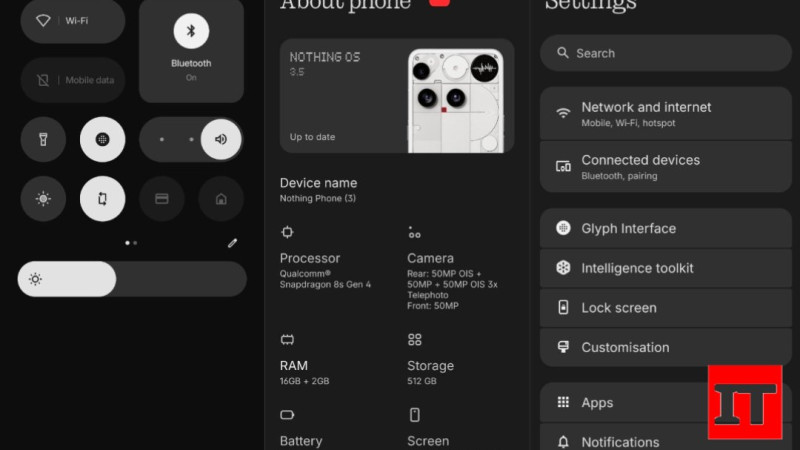Click the Intelligence toolkit icon
The width and height of the screenshot is (800, 450).
563,267
